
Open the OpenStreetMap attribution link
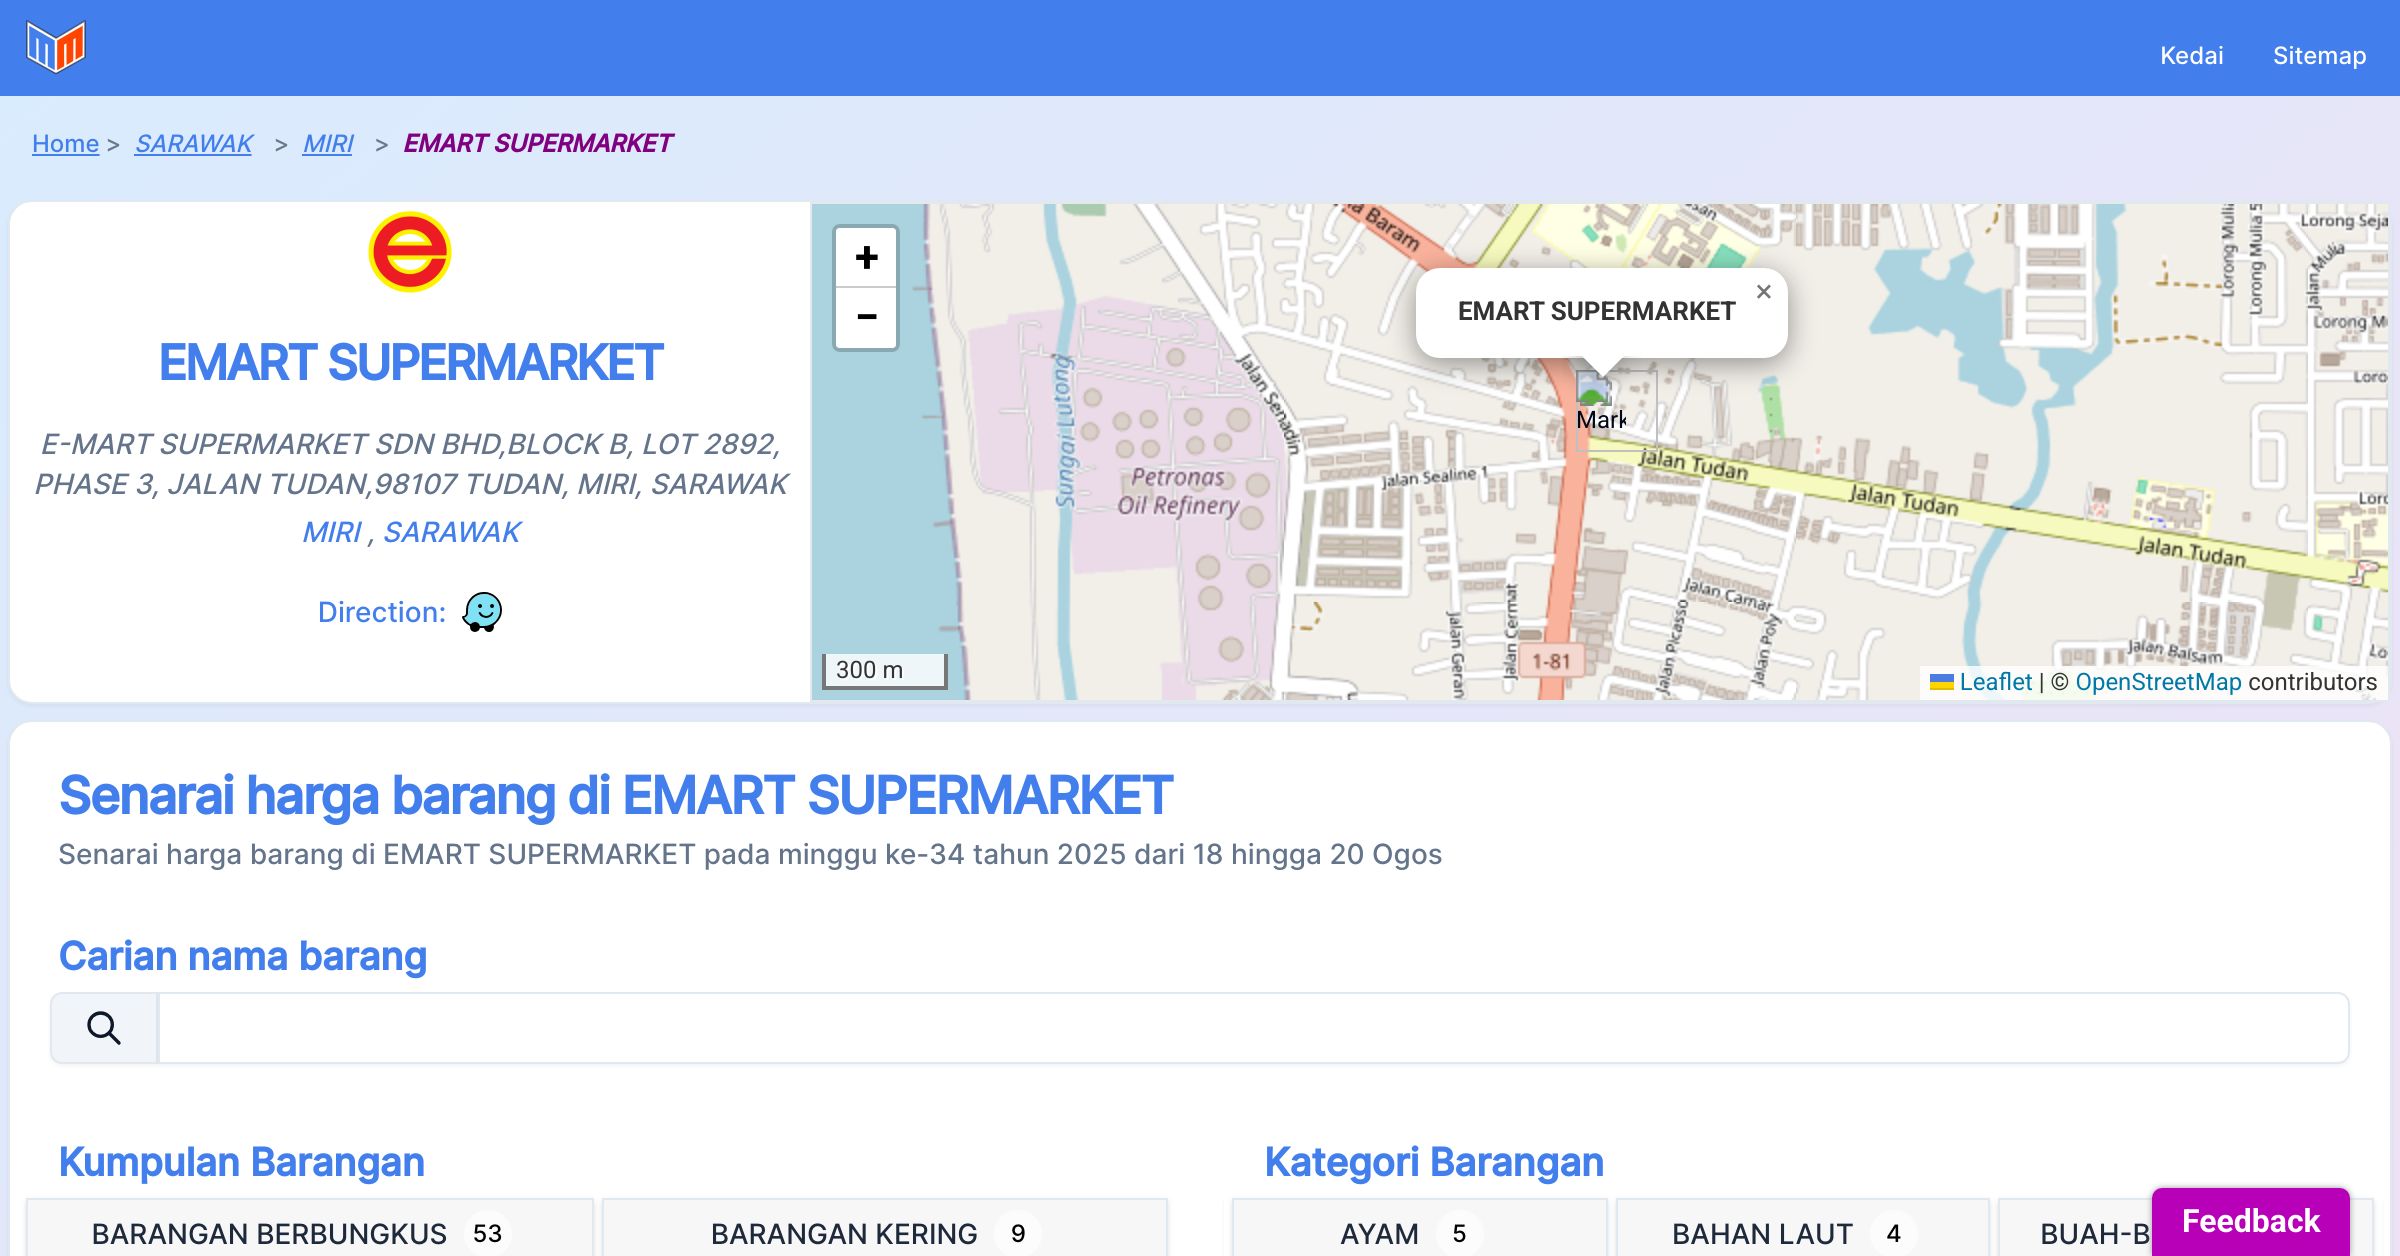(2158, 682)
